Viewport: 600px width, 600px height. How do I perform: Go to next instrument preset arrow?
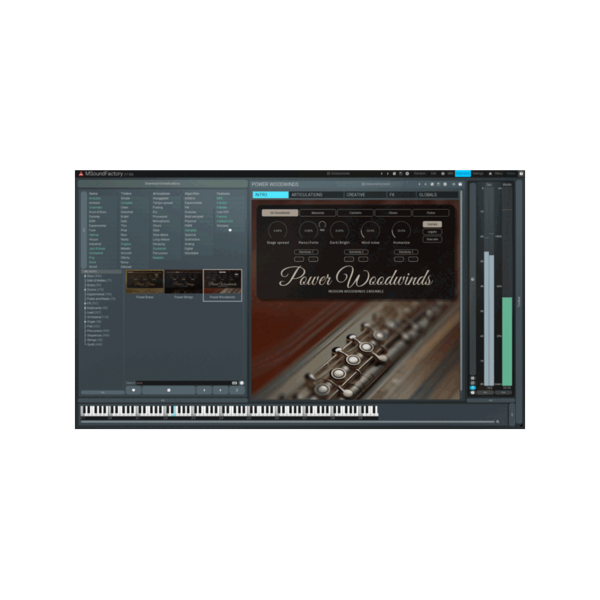point(426,184)
